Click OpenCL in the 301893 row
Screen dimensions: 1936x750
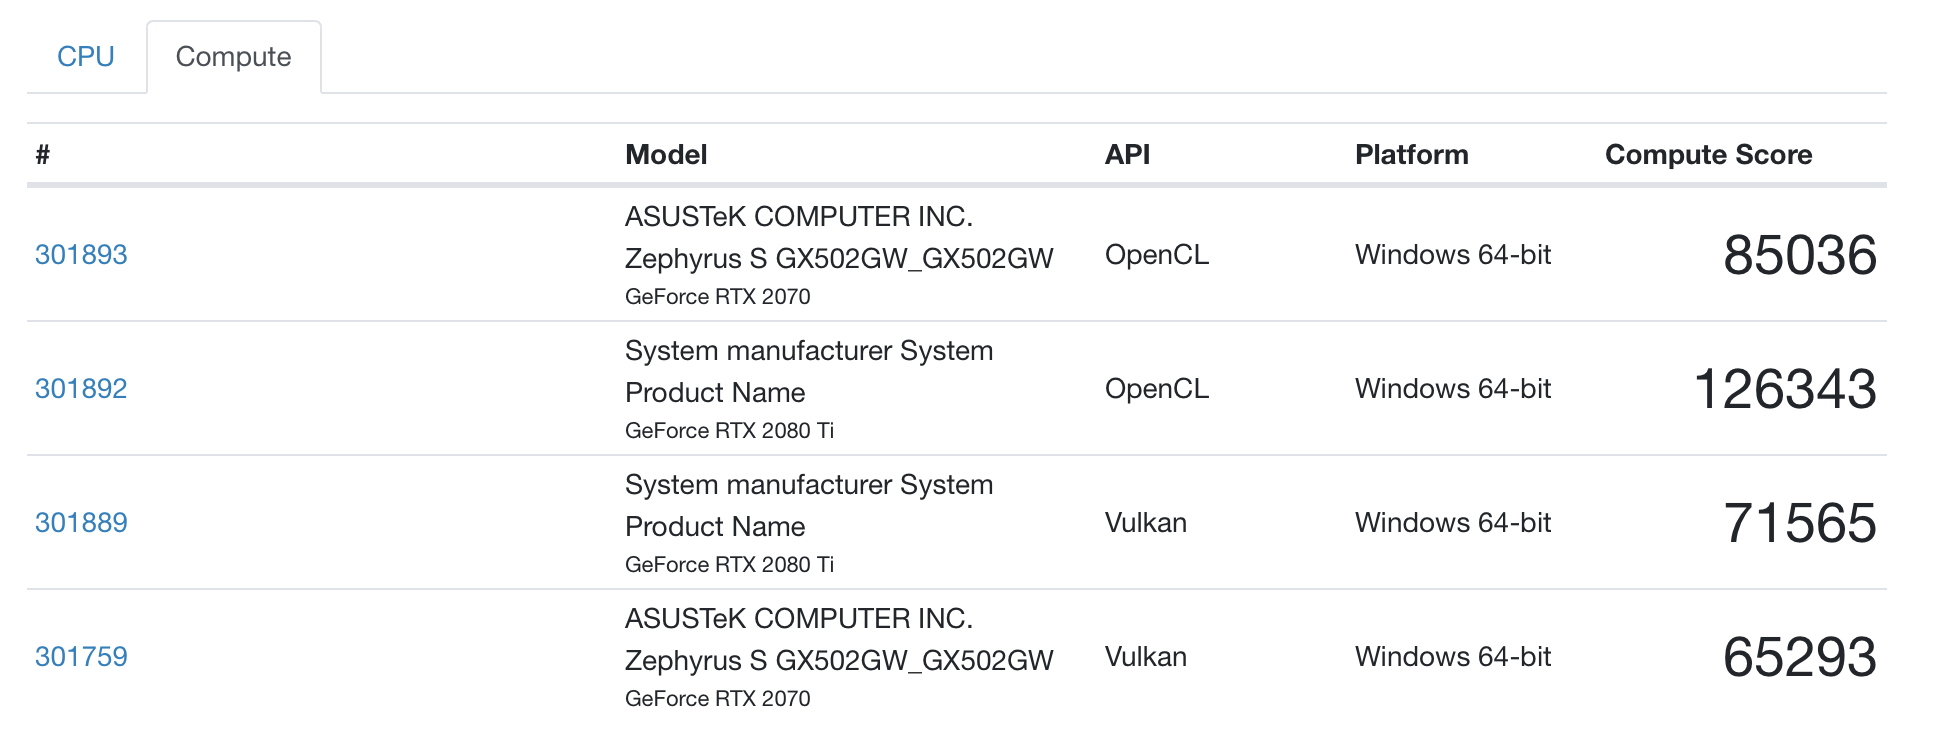point(1156,255)
